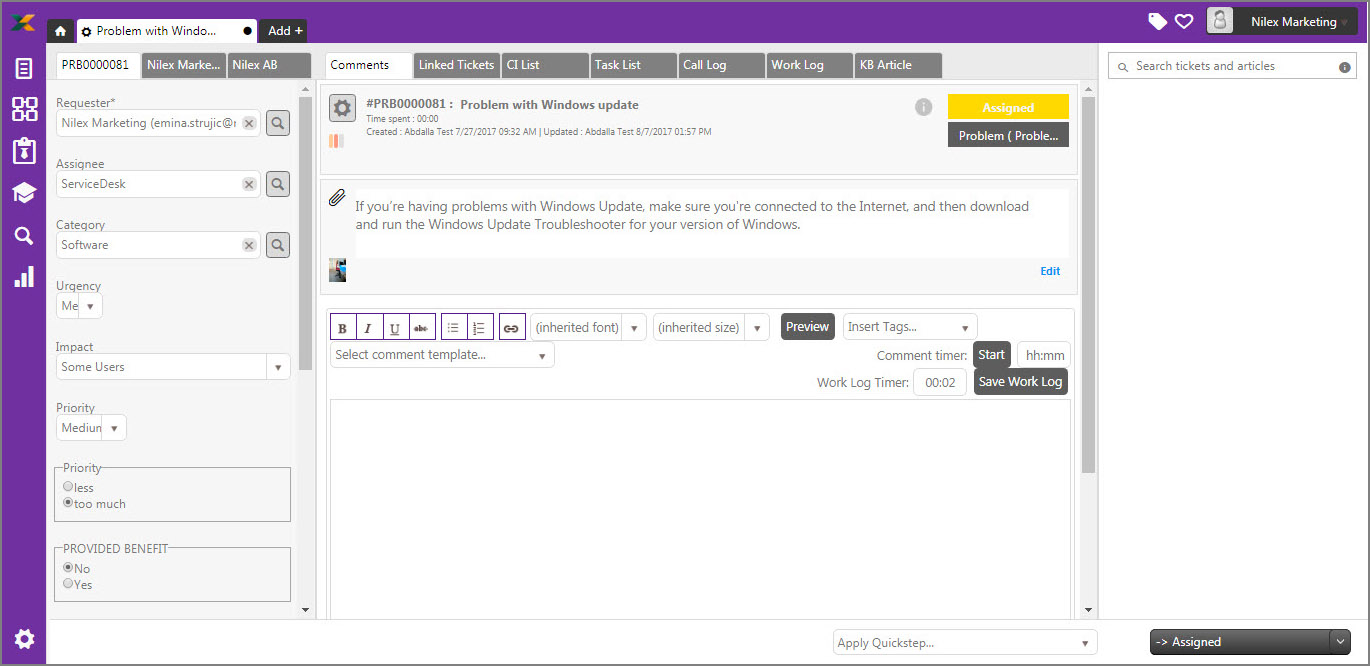The height and width of the screenshot is (666, 1370).
Task: Open the Apply Quickstep dropdown
Action: (x=965, y=642)
